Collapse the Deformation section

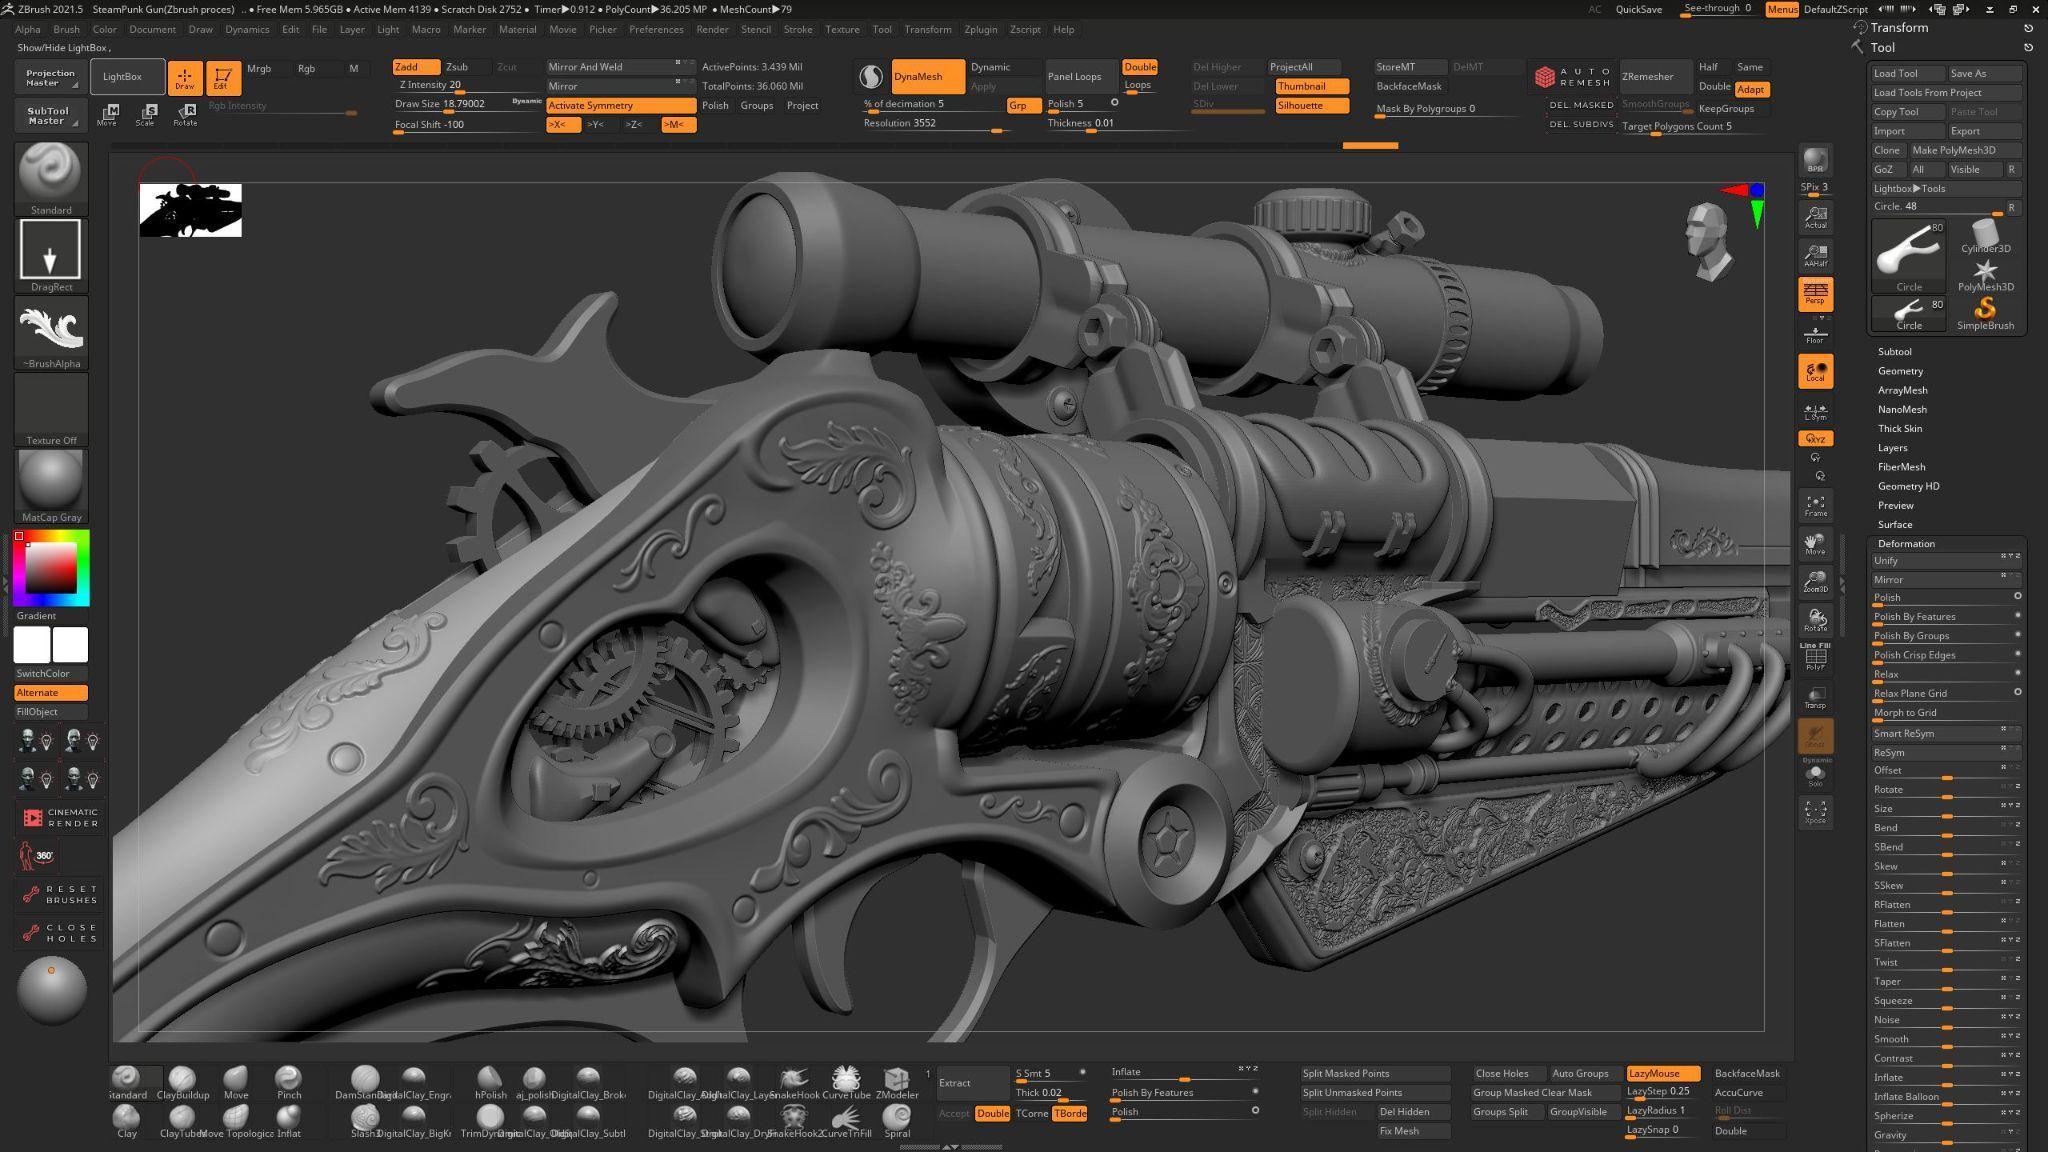(x=1905, y=543)
